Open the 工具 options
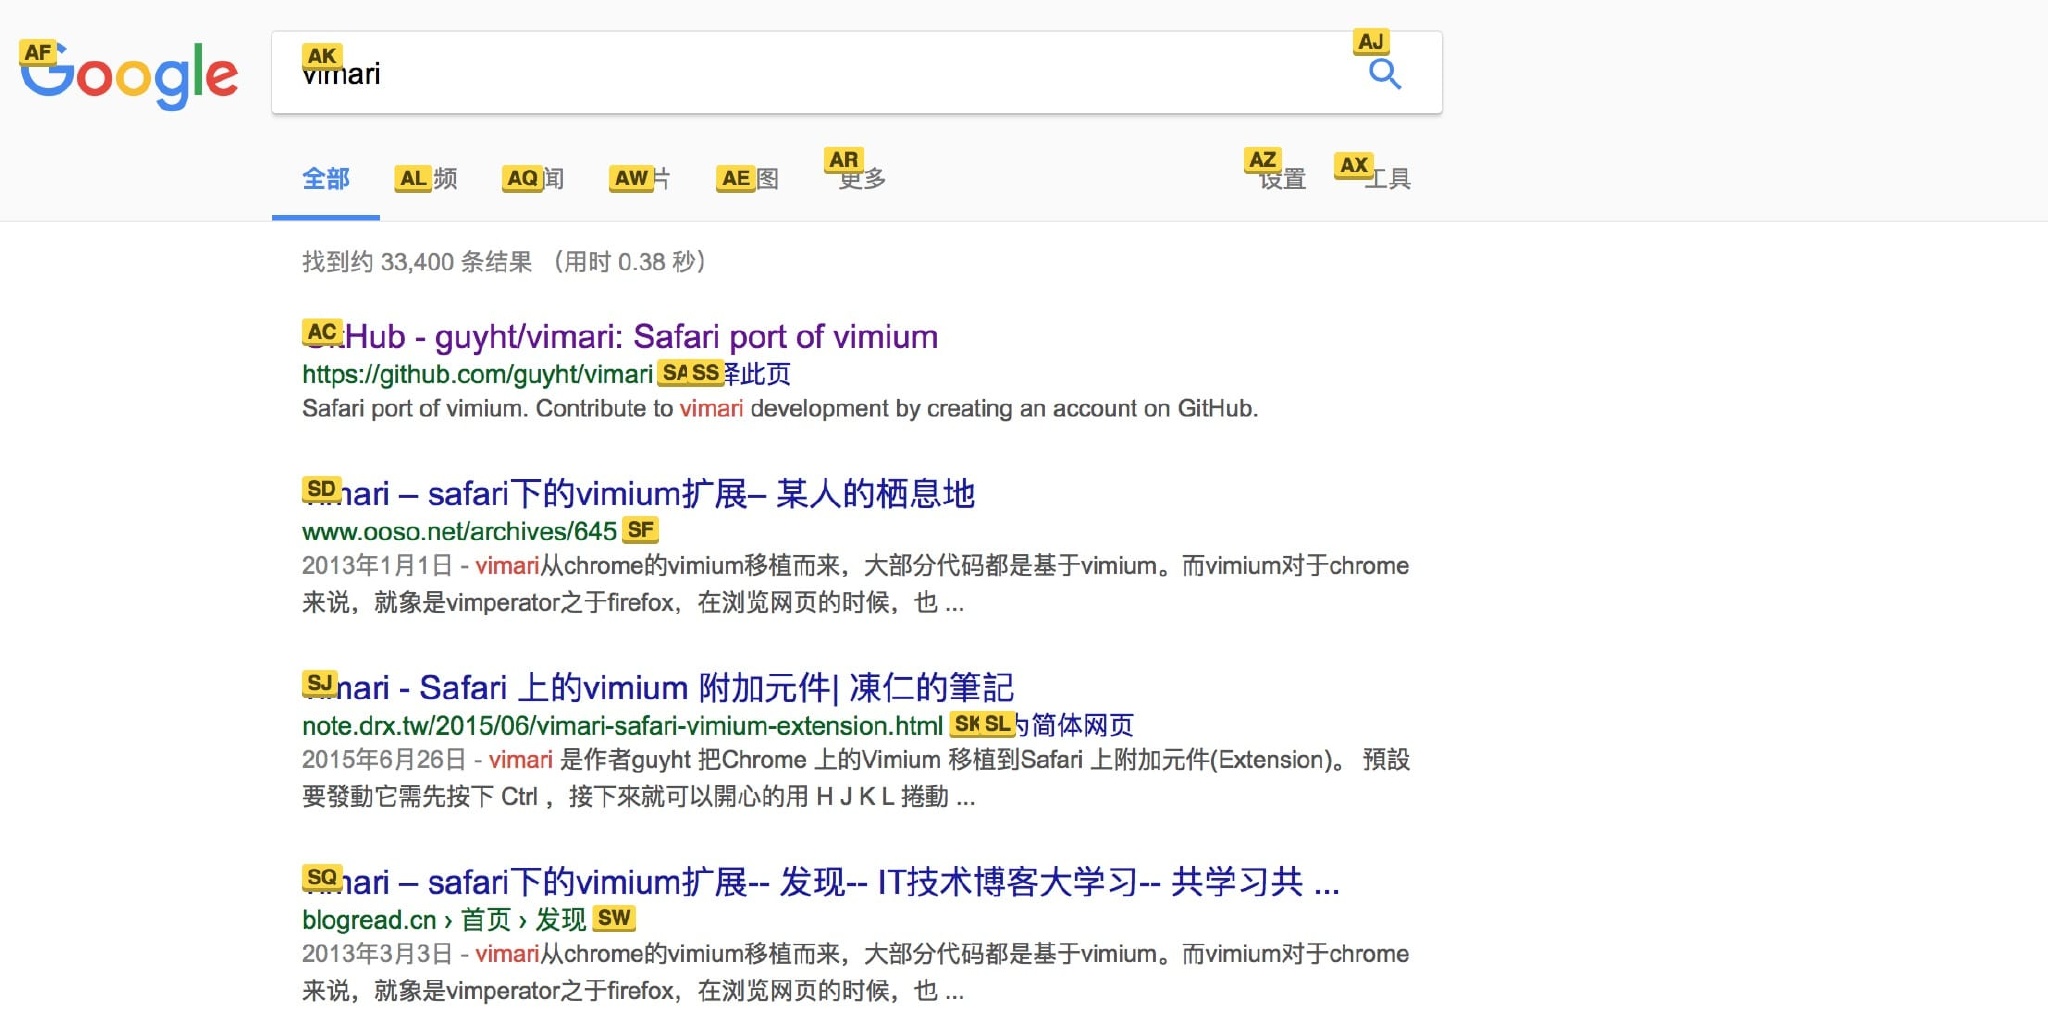The height and width of the screenshot is (1030, 2048). [1386, 179]
